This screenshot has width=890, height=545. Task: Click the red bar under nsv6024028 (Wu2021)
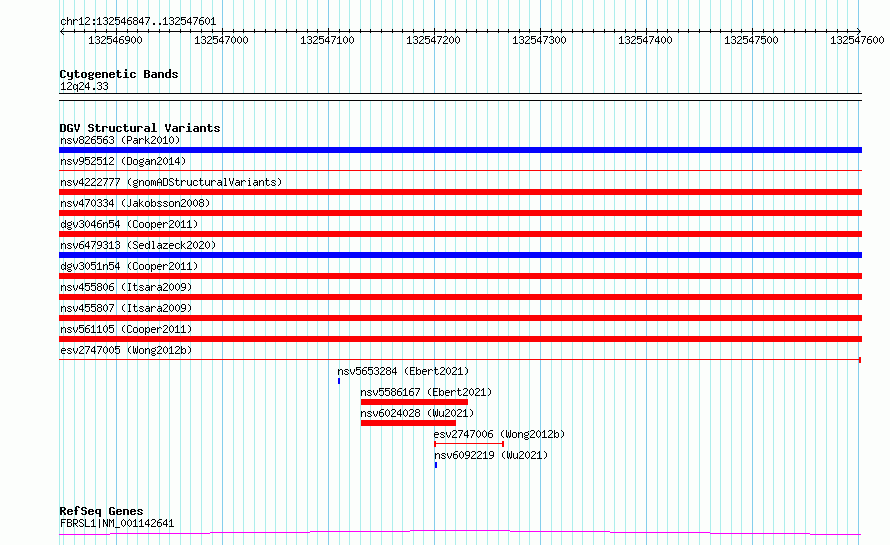408,423
